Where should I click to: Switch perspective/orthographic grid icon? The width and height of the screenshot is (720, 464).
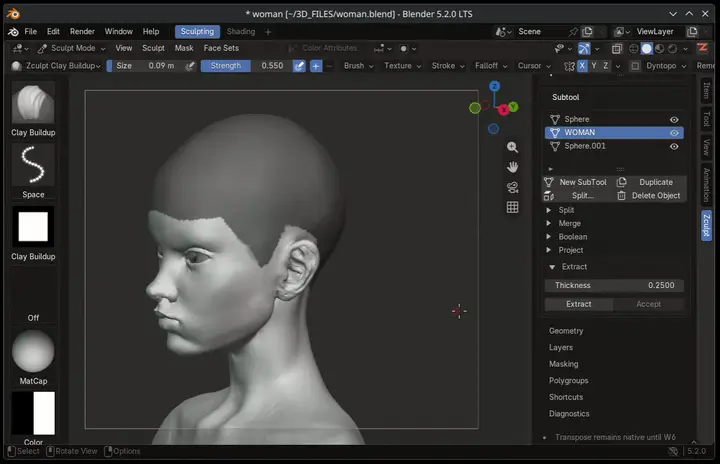(512, 207)
